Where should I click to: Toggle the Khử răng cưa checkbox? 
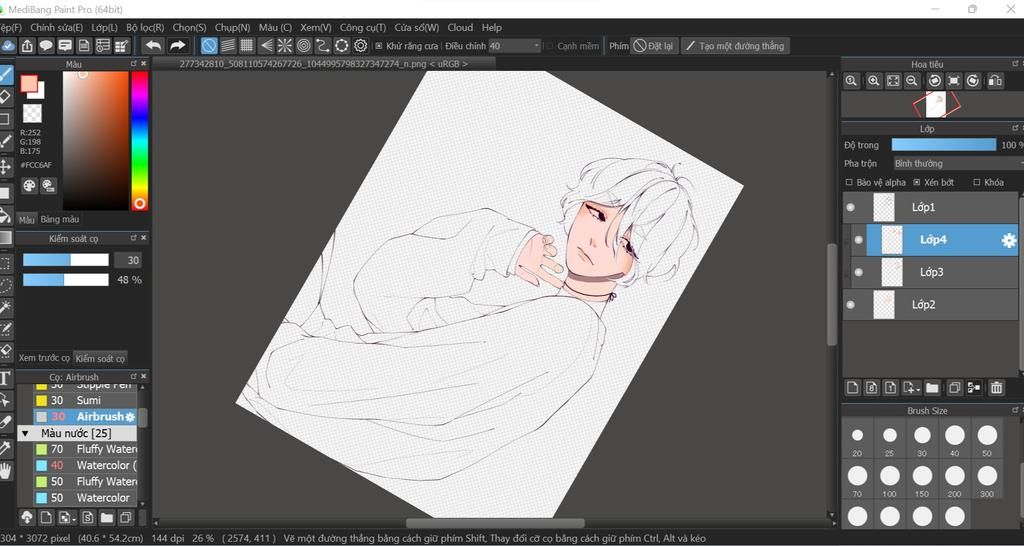click(x=379, y=46)
